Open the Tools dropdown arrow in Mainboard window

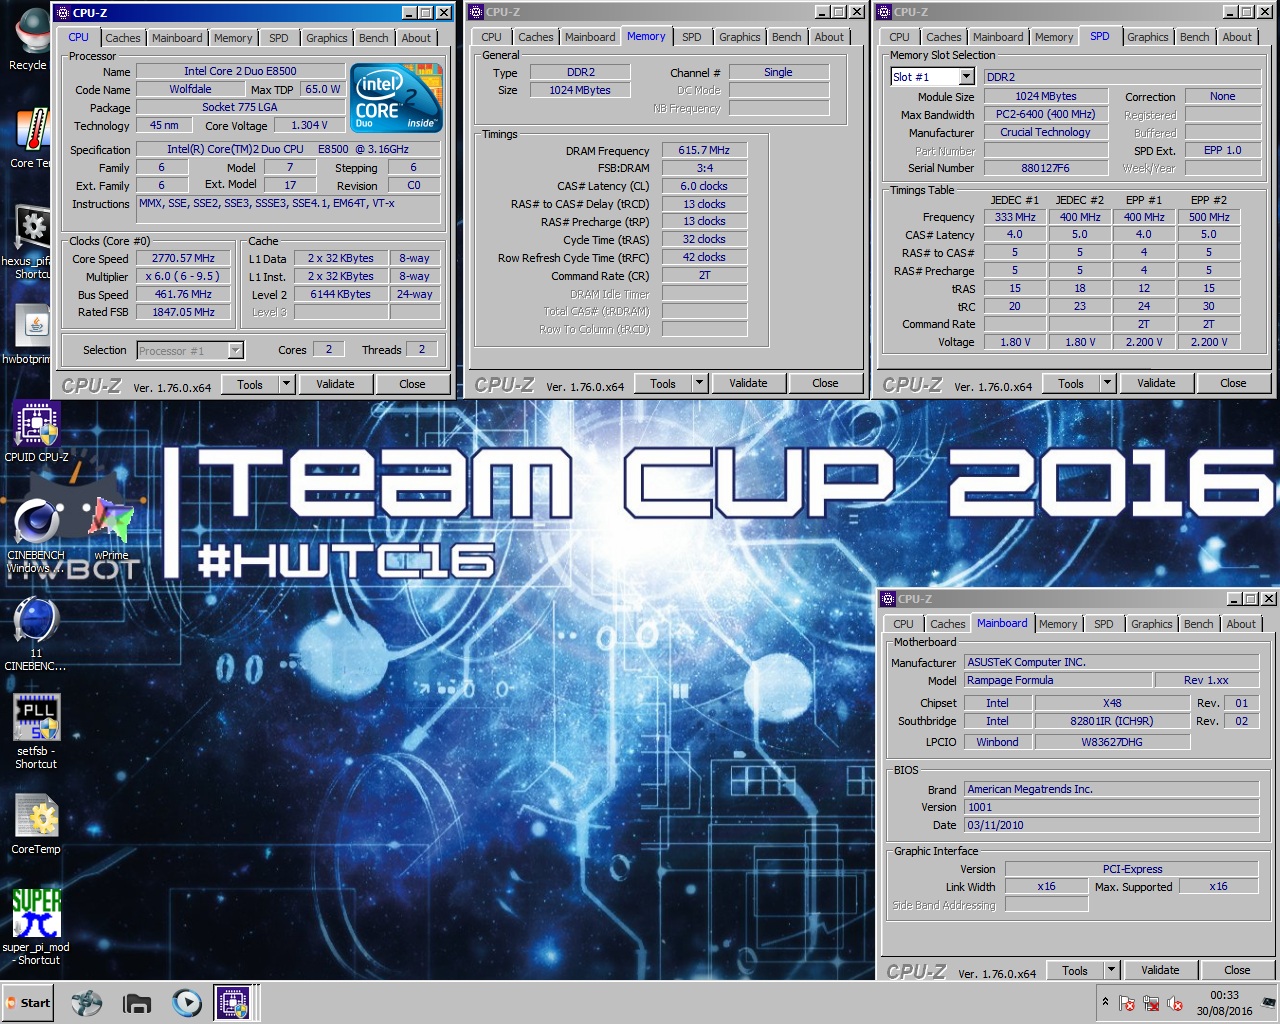pos(1111,970)
